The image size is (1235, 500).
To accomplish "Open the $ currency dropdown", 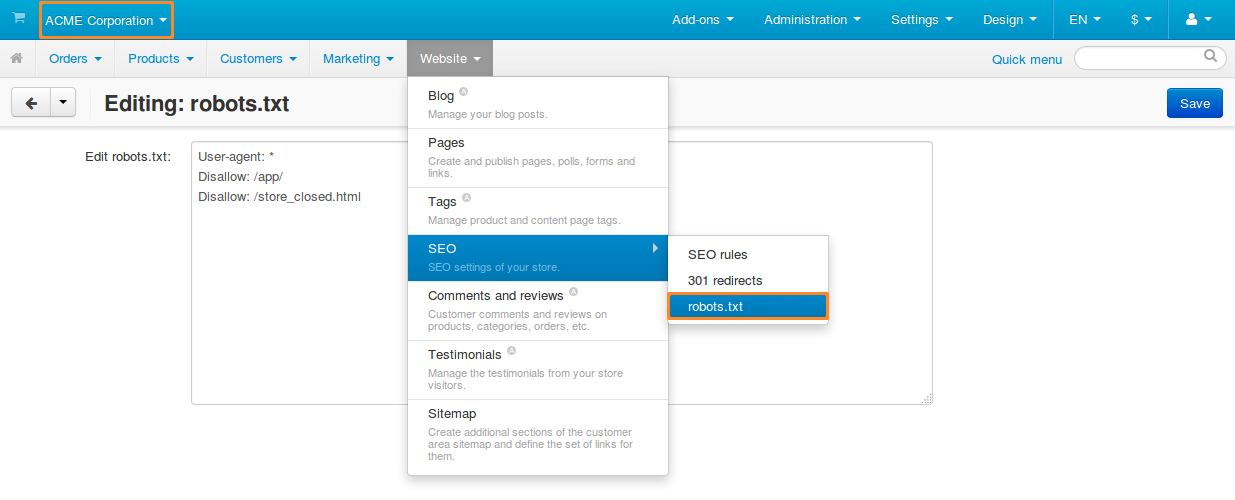I will [x=1141, y=20].
